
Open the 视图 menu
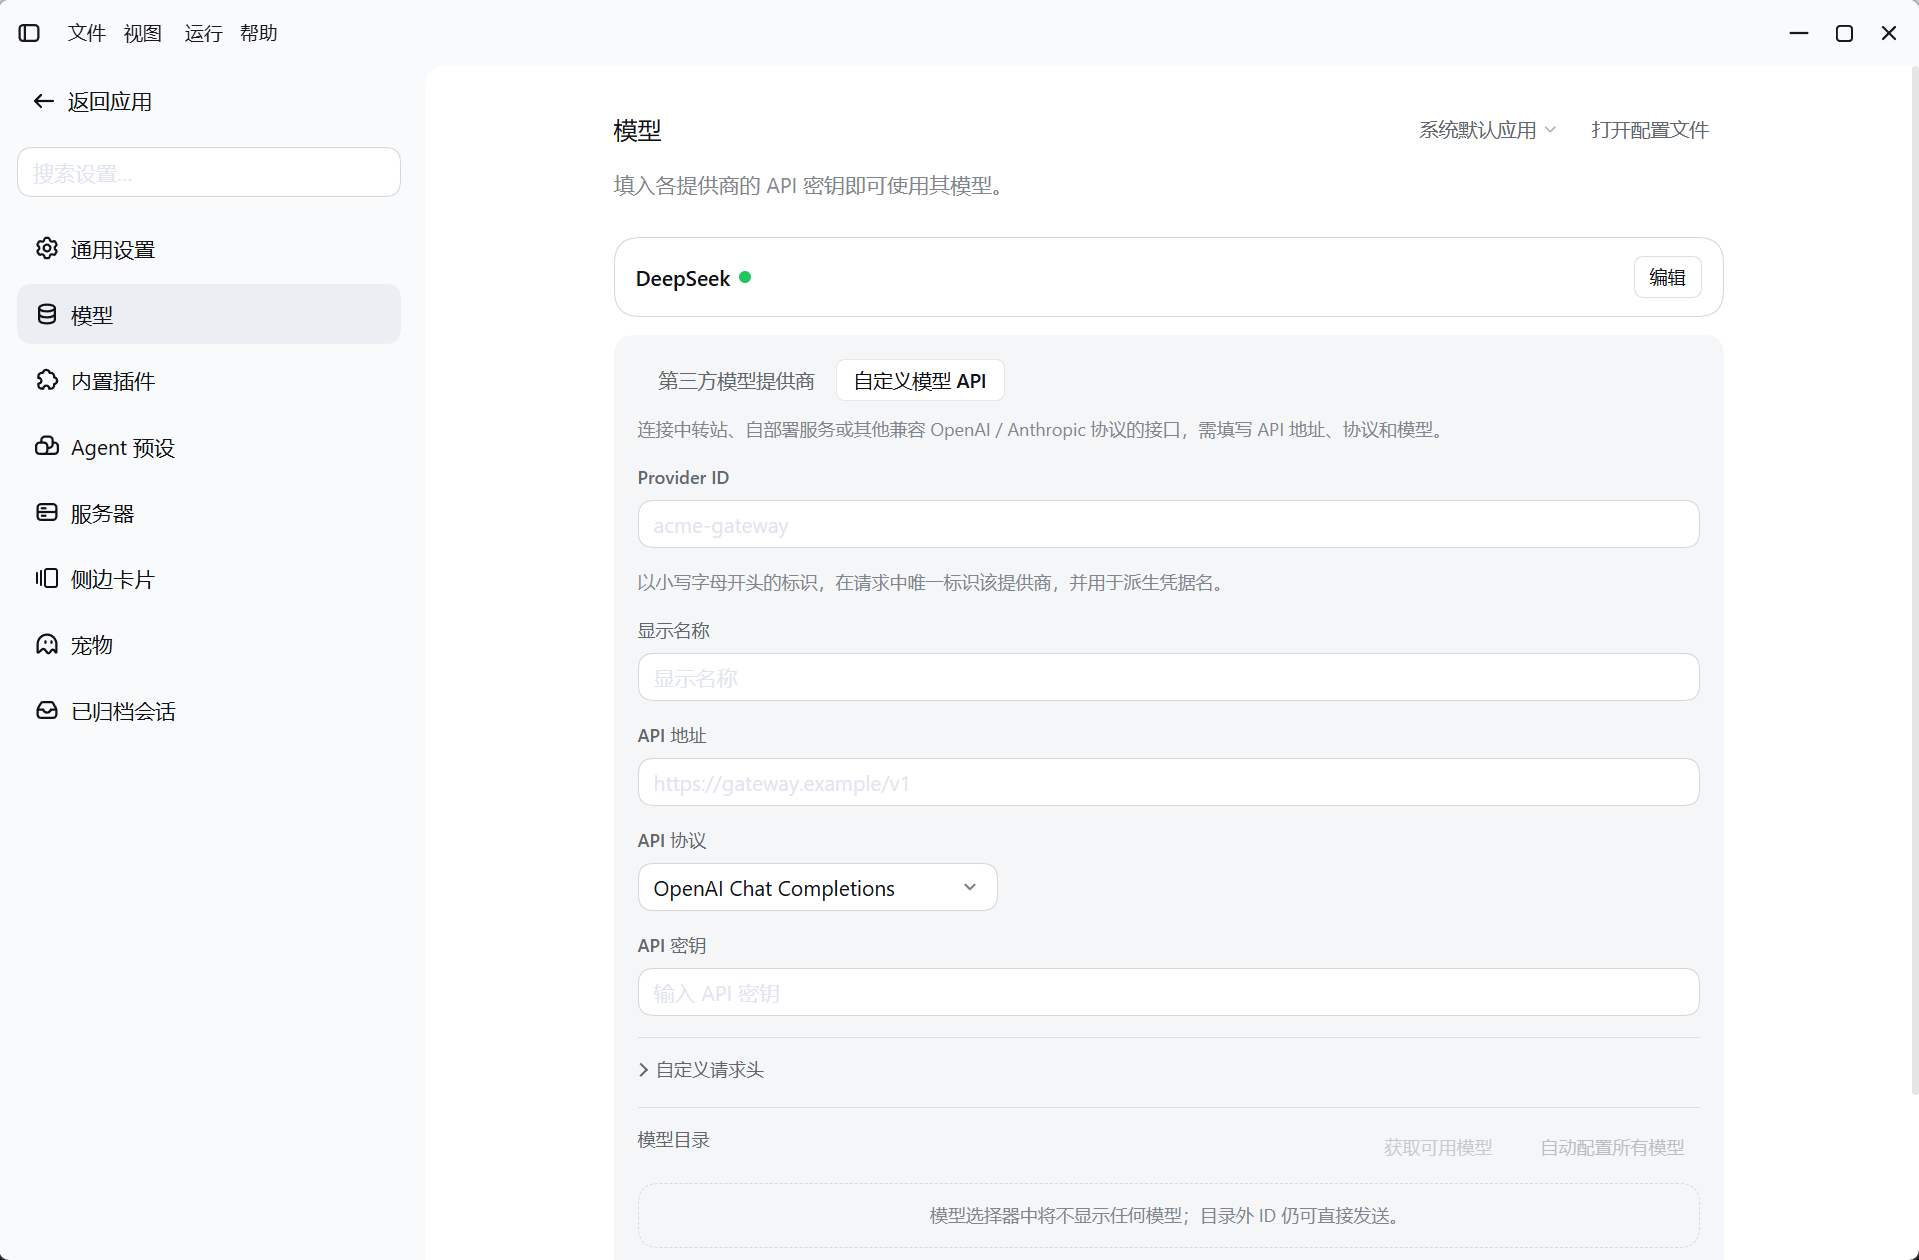(x=143, y=33)
